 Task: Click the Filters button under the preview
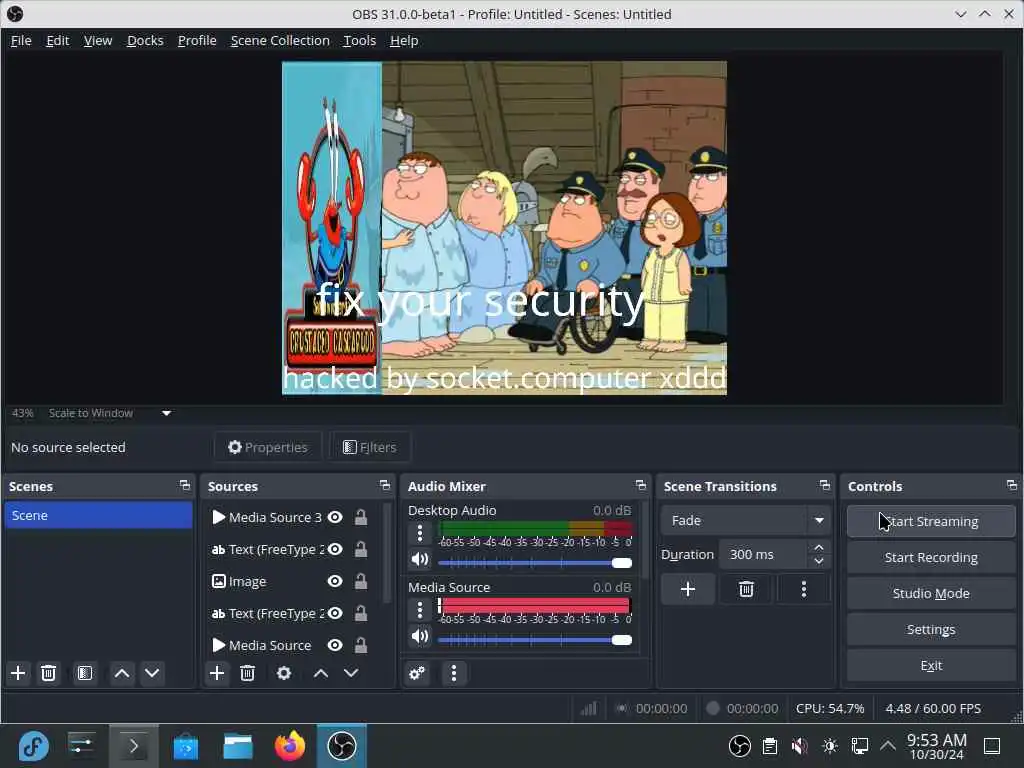pos(370,447)
